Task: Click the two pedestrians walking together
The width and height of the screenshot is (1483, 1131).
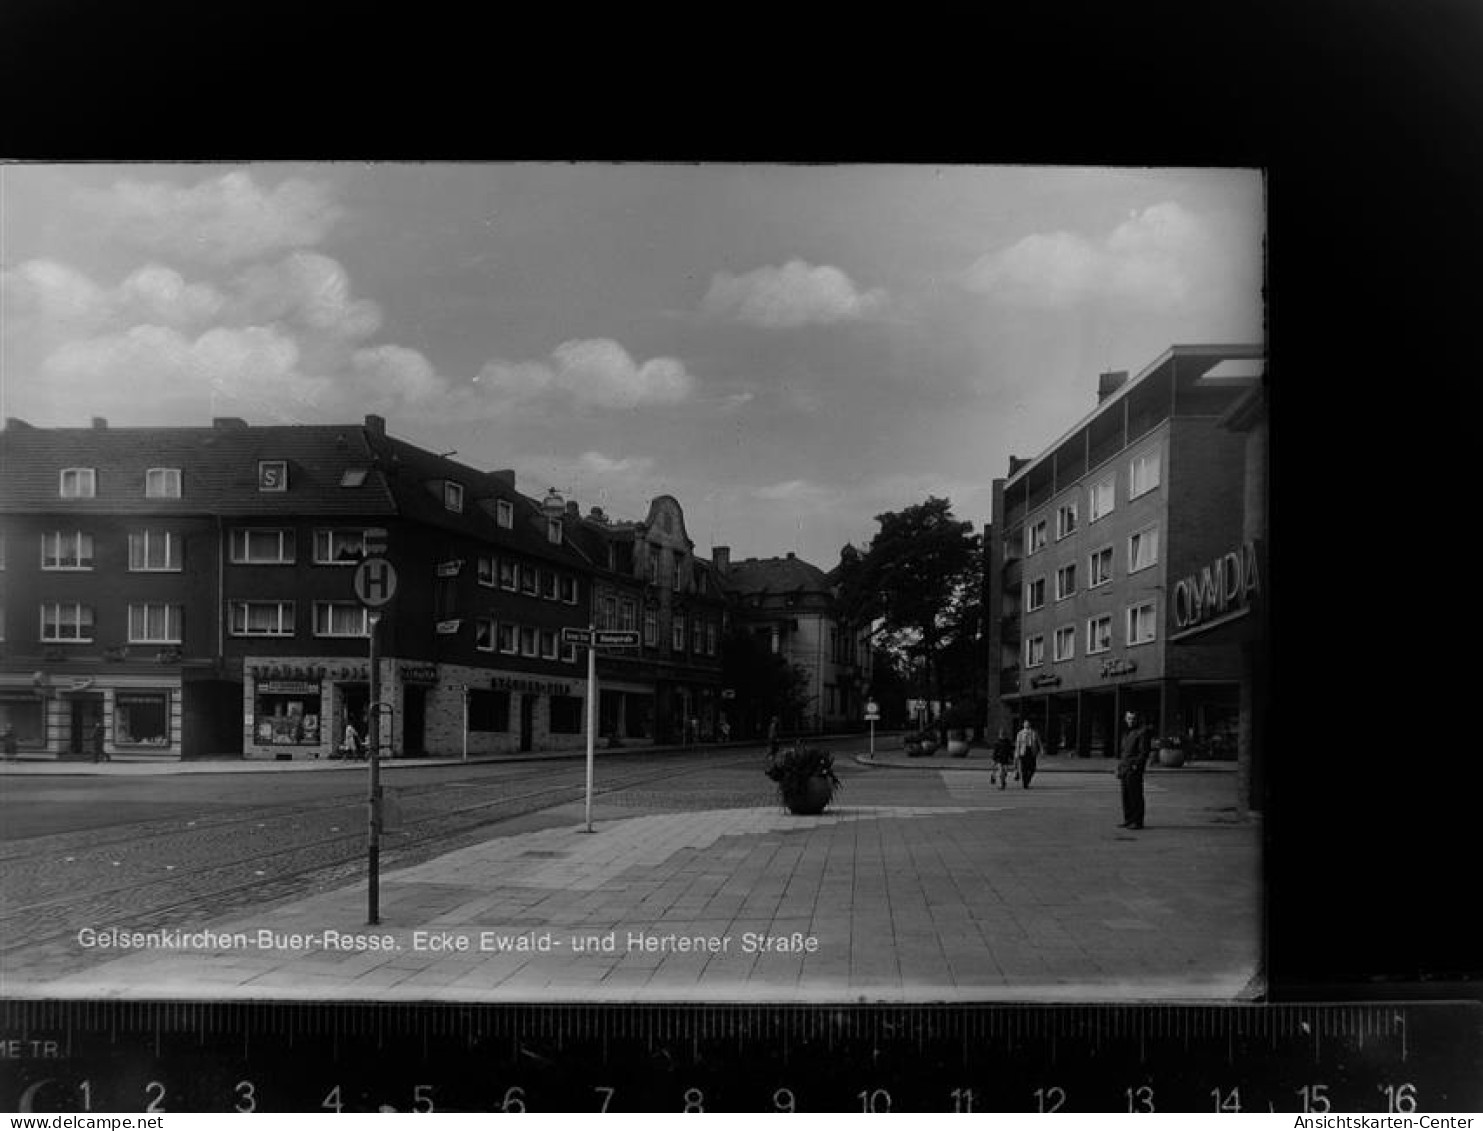Action: 1016,755
